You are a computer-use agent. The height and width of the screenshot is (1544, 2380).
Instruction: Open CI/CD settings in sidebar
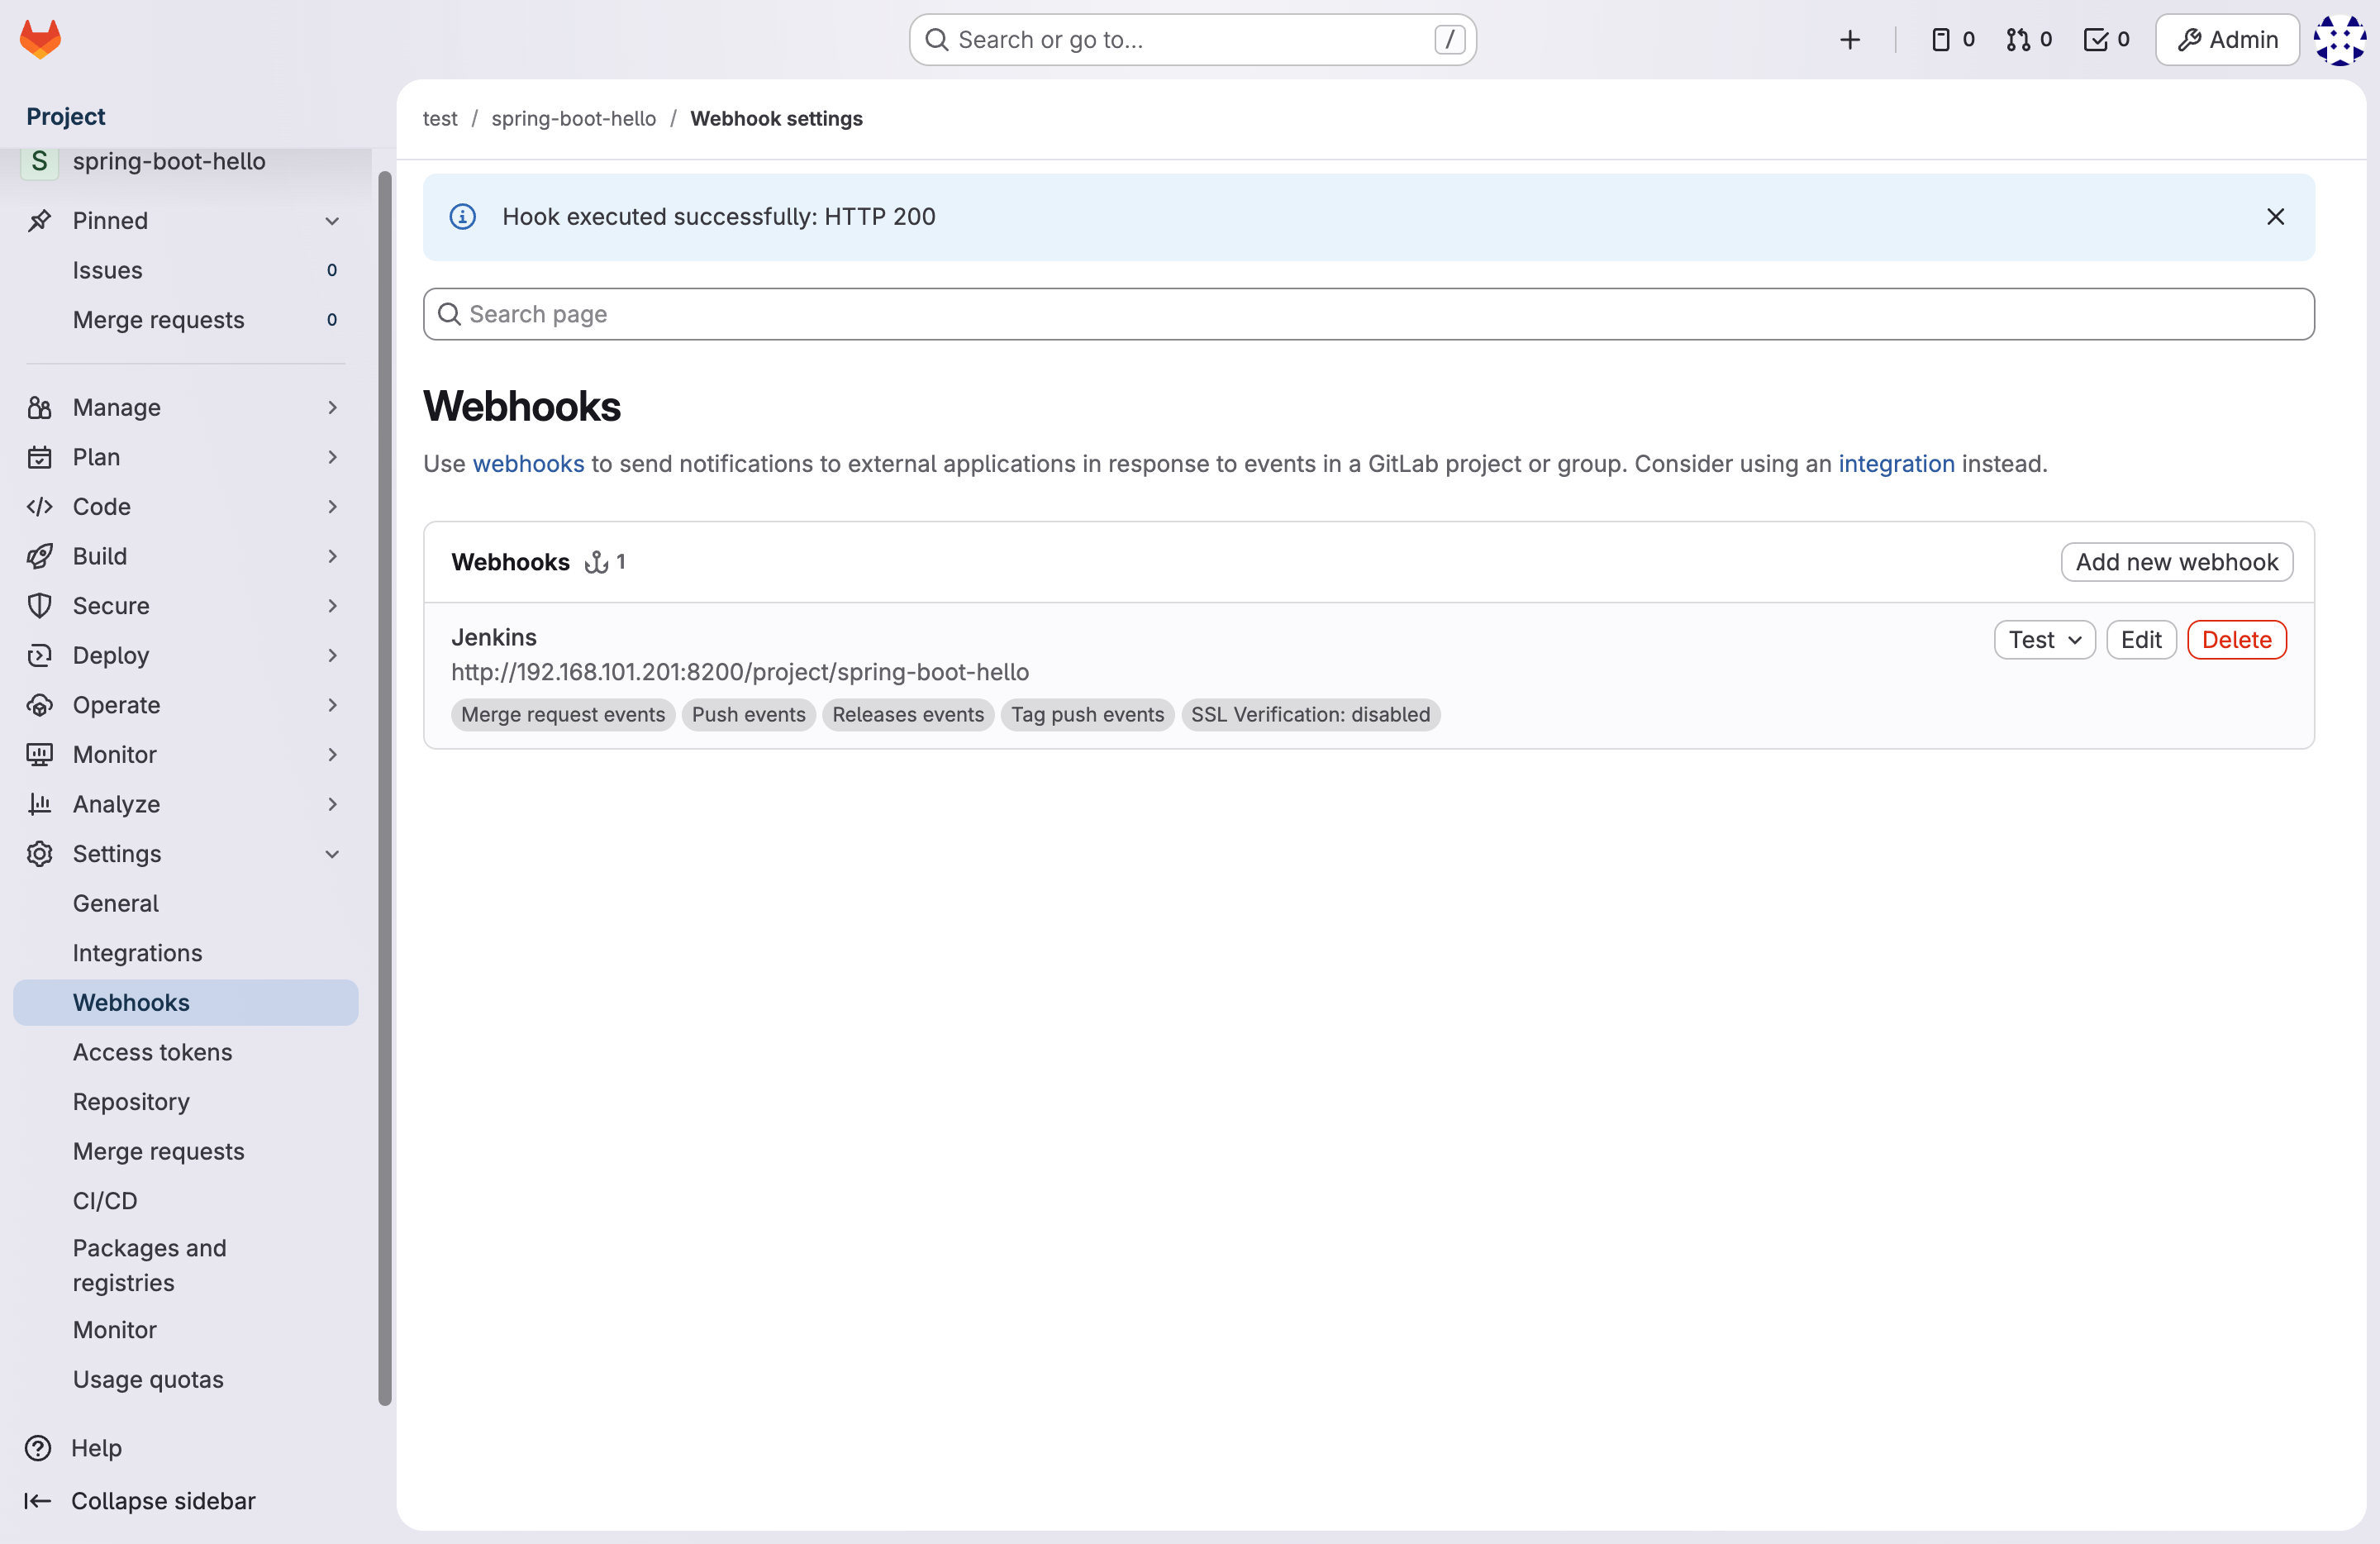coord(105,1200)
